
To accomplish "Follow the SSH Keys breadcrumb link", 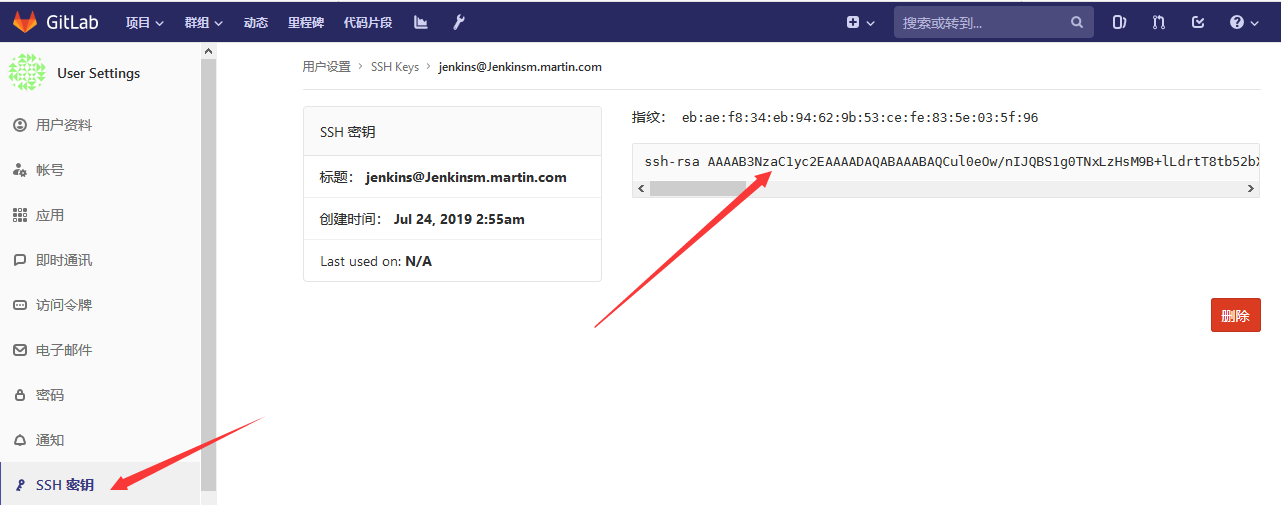I will pyautogui.click(x=395, y=67).
